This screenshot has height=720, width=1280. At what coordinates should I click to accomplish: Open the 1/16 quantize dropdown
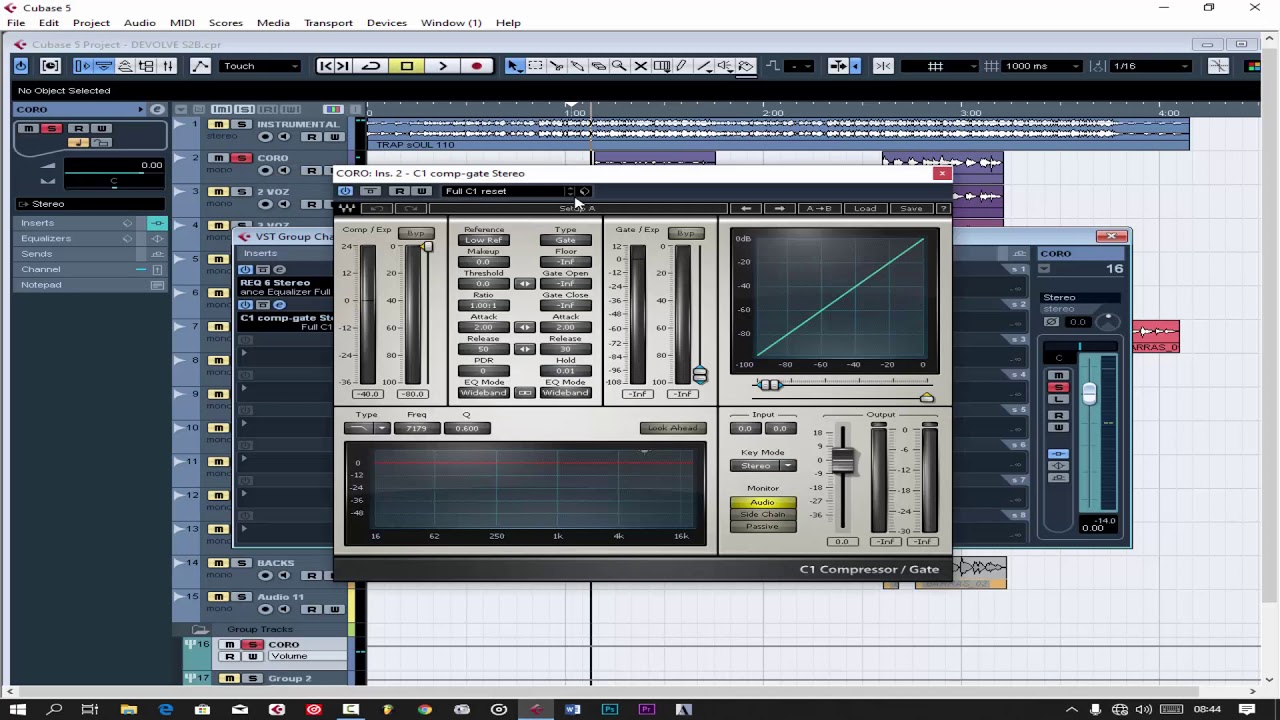(1151, 66)
